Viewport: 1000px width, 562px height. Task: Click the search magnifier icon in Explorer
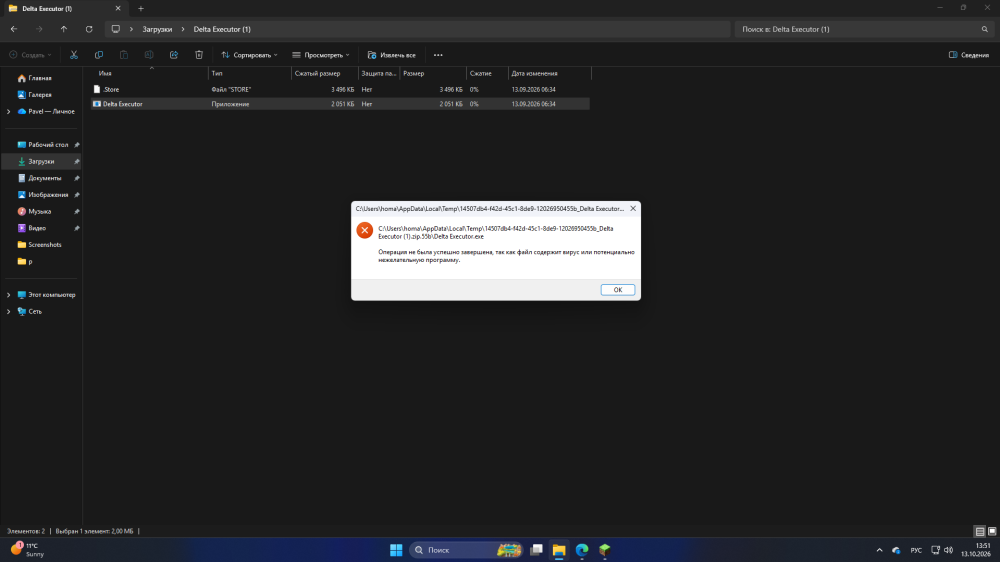pyautogui.click(x=985, y=29)
